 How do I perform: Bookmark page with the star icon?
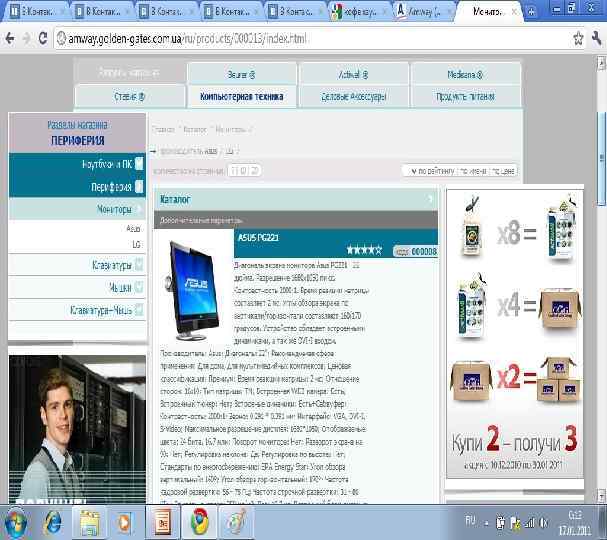[578, 38]
